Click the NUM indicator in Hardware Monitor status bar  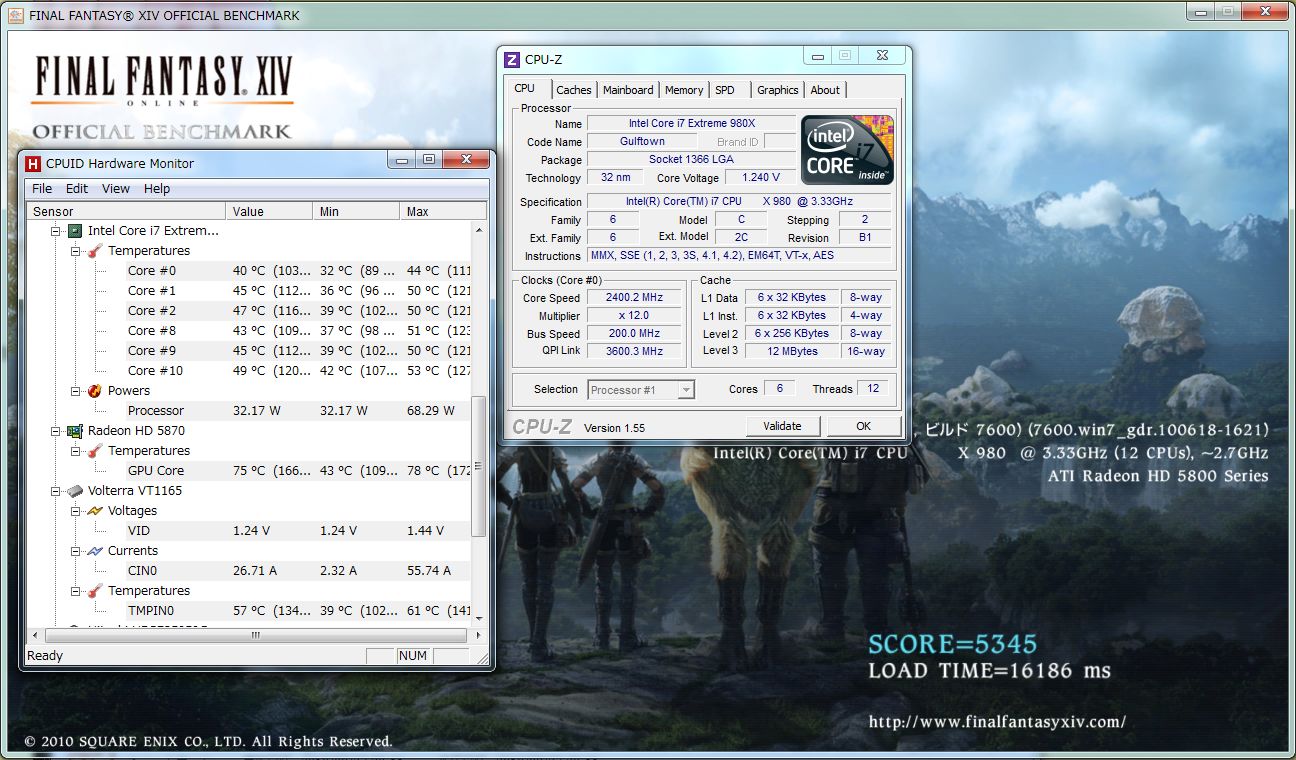point(412,656)
